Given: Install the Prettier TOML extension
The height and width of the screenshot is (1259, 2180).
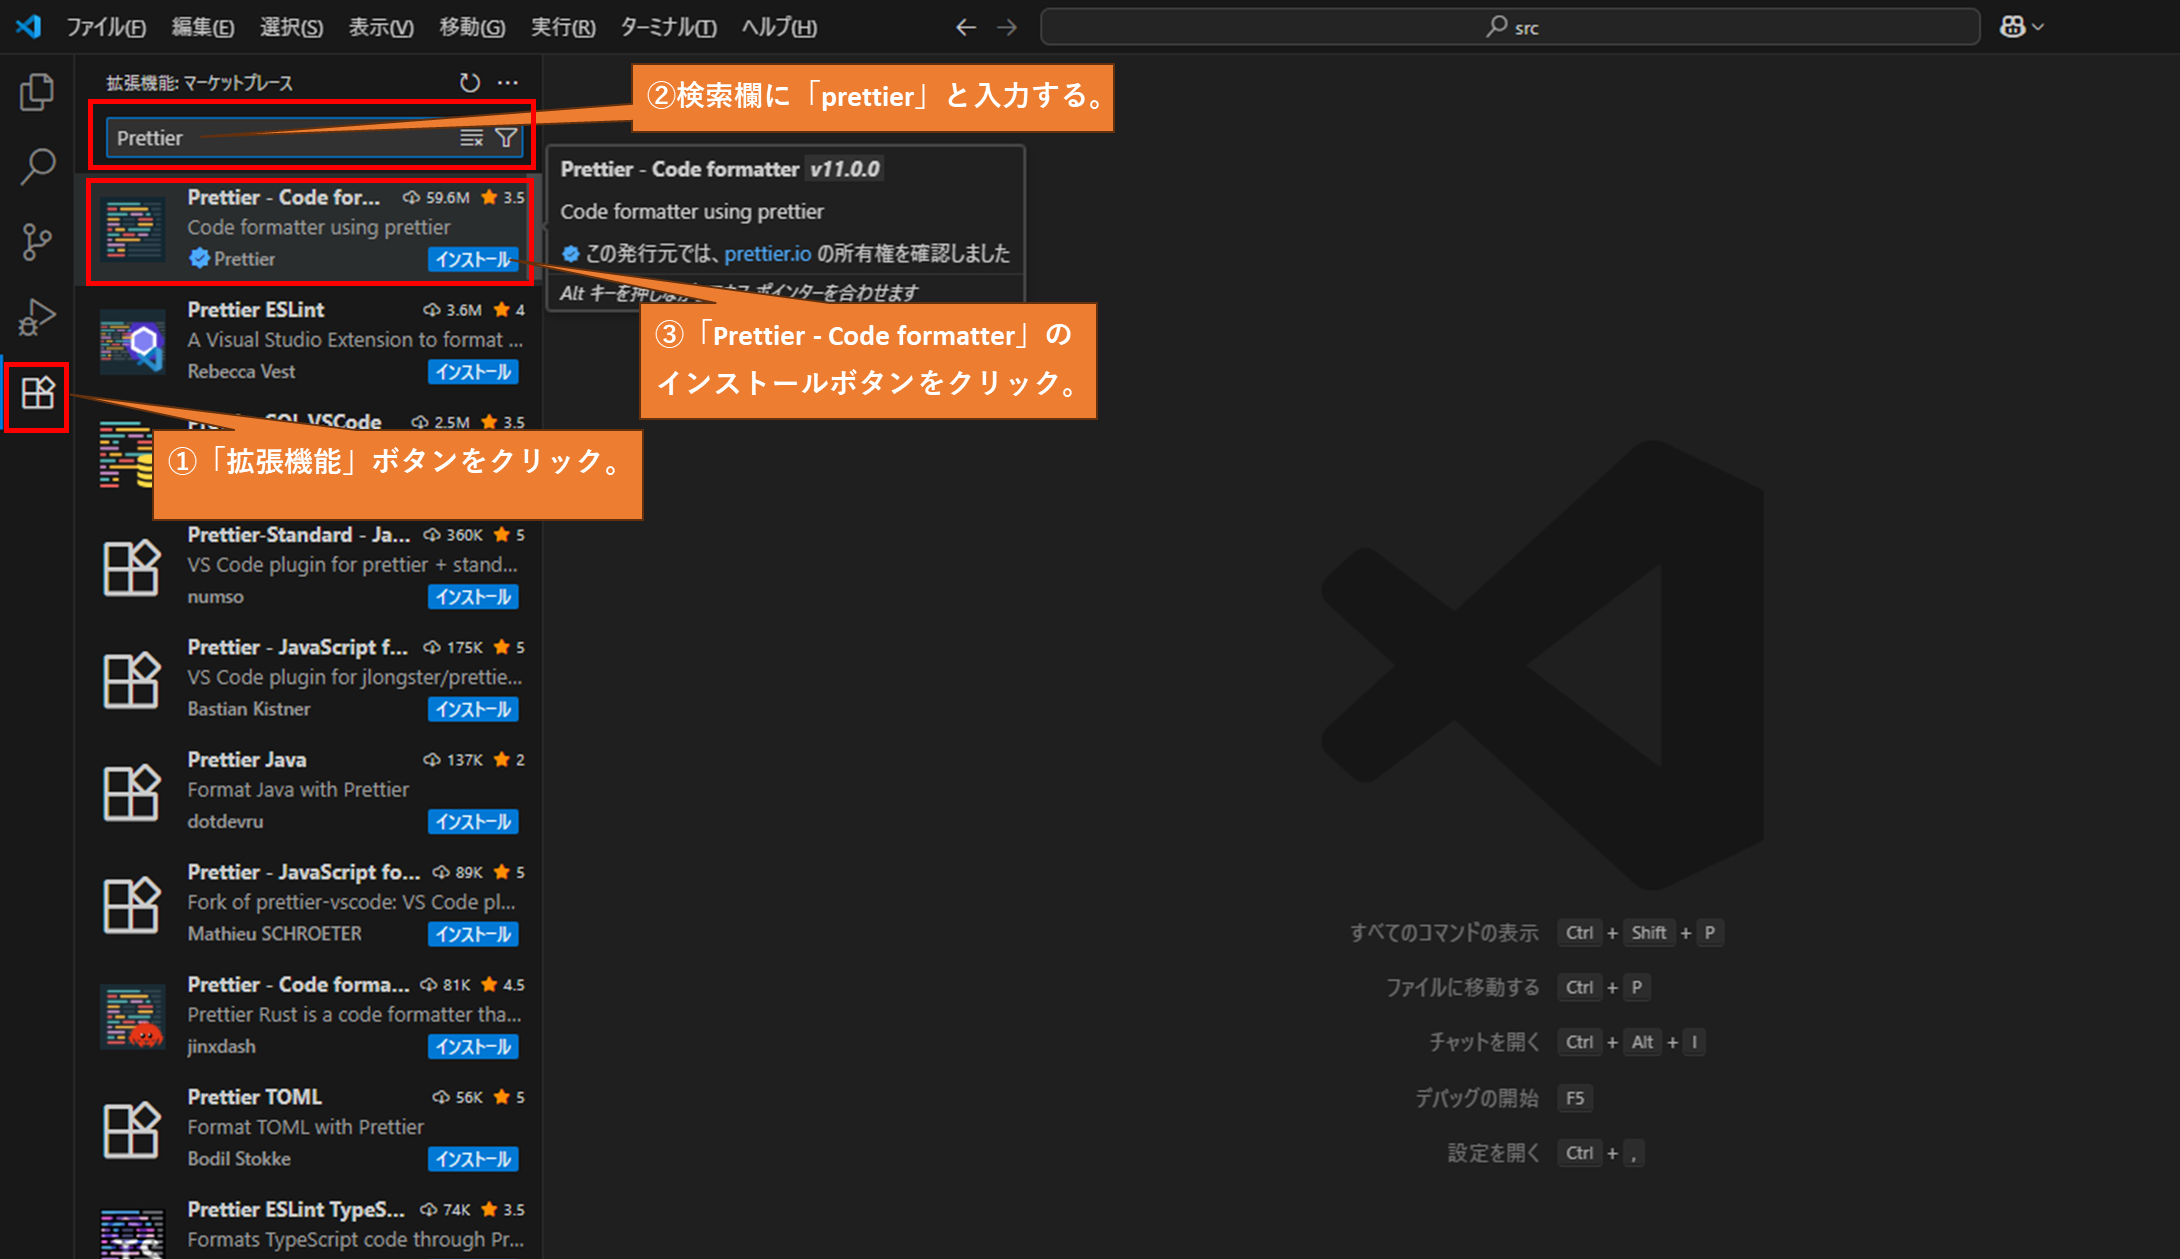Looking at the screenshot, I should pos(474,1159).
